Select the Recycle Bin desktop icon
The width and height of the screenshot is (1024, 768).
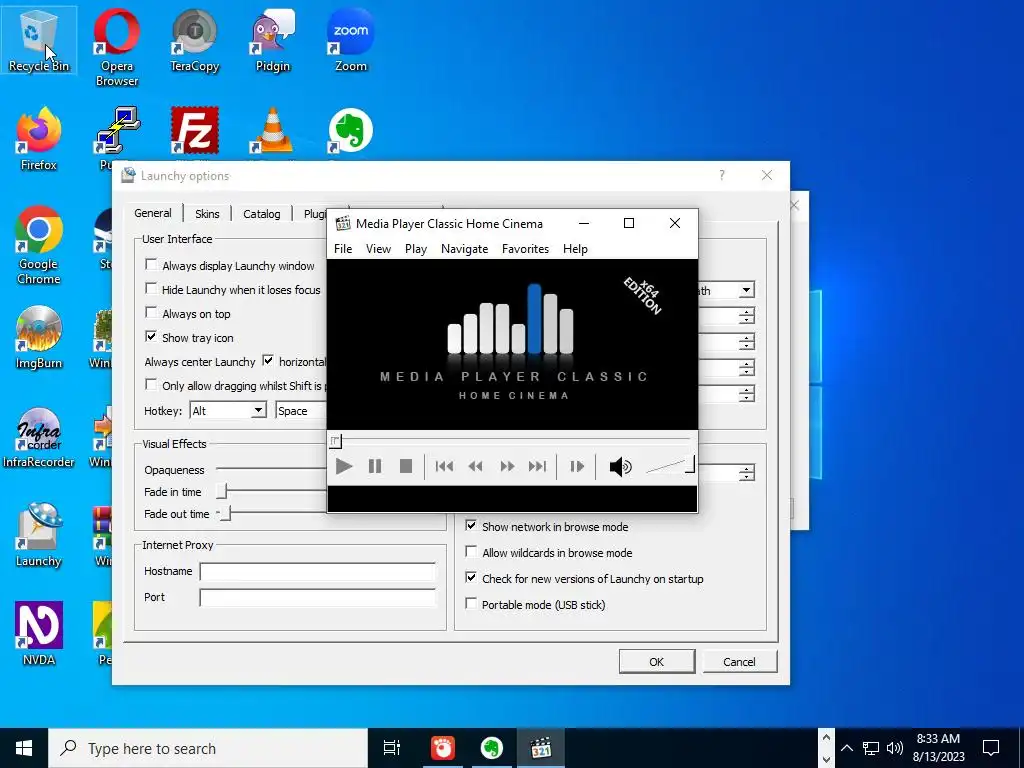coord(39,40)
